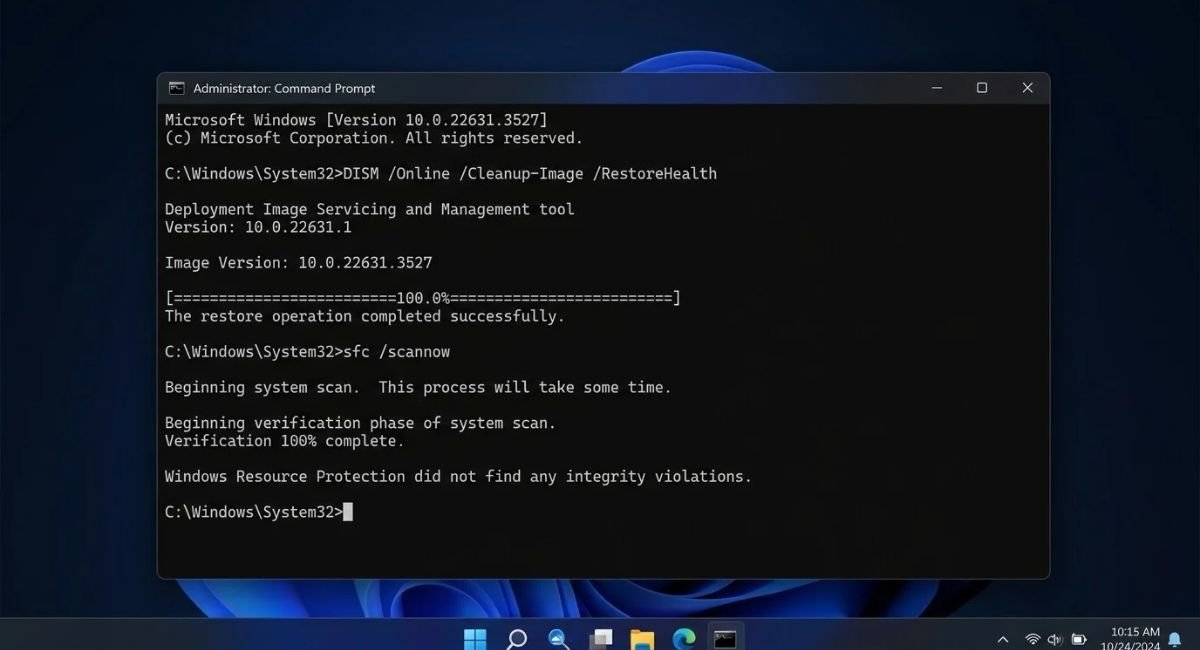Viewport: 1200px width, 650px height.
Task: Launch File Explorer from taskbar
Action: (642, 638)
